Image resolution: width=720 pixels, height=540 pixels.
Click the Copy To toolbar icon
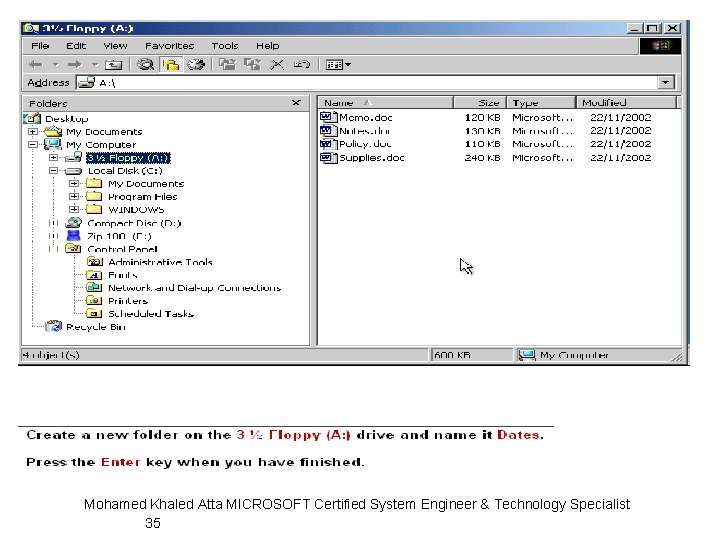[253, 65]
